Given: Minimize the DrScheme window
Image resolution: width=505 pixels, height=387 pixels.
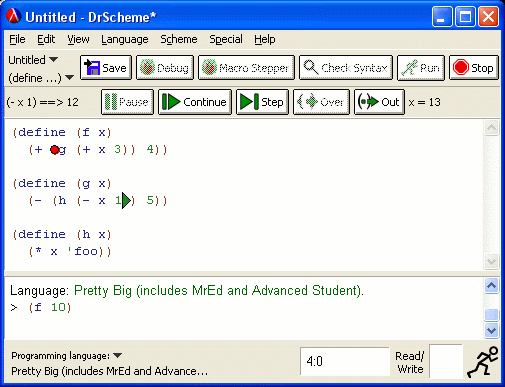Looking at the screenshot, I should [442, 16].
